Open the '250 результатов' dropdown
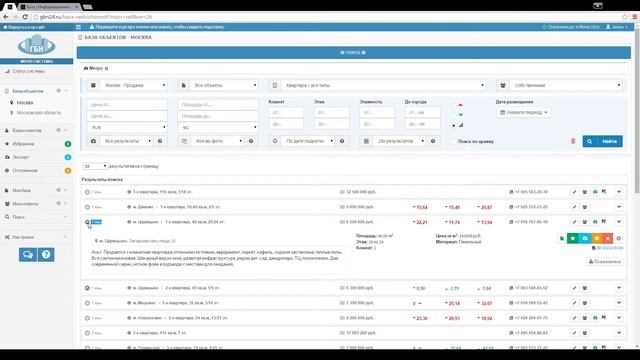 click(x=399, y=141)
